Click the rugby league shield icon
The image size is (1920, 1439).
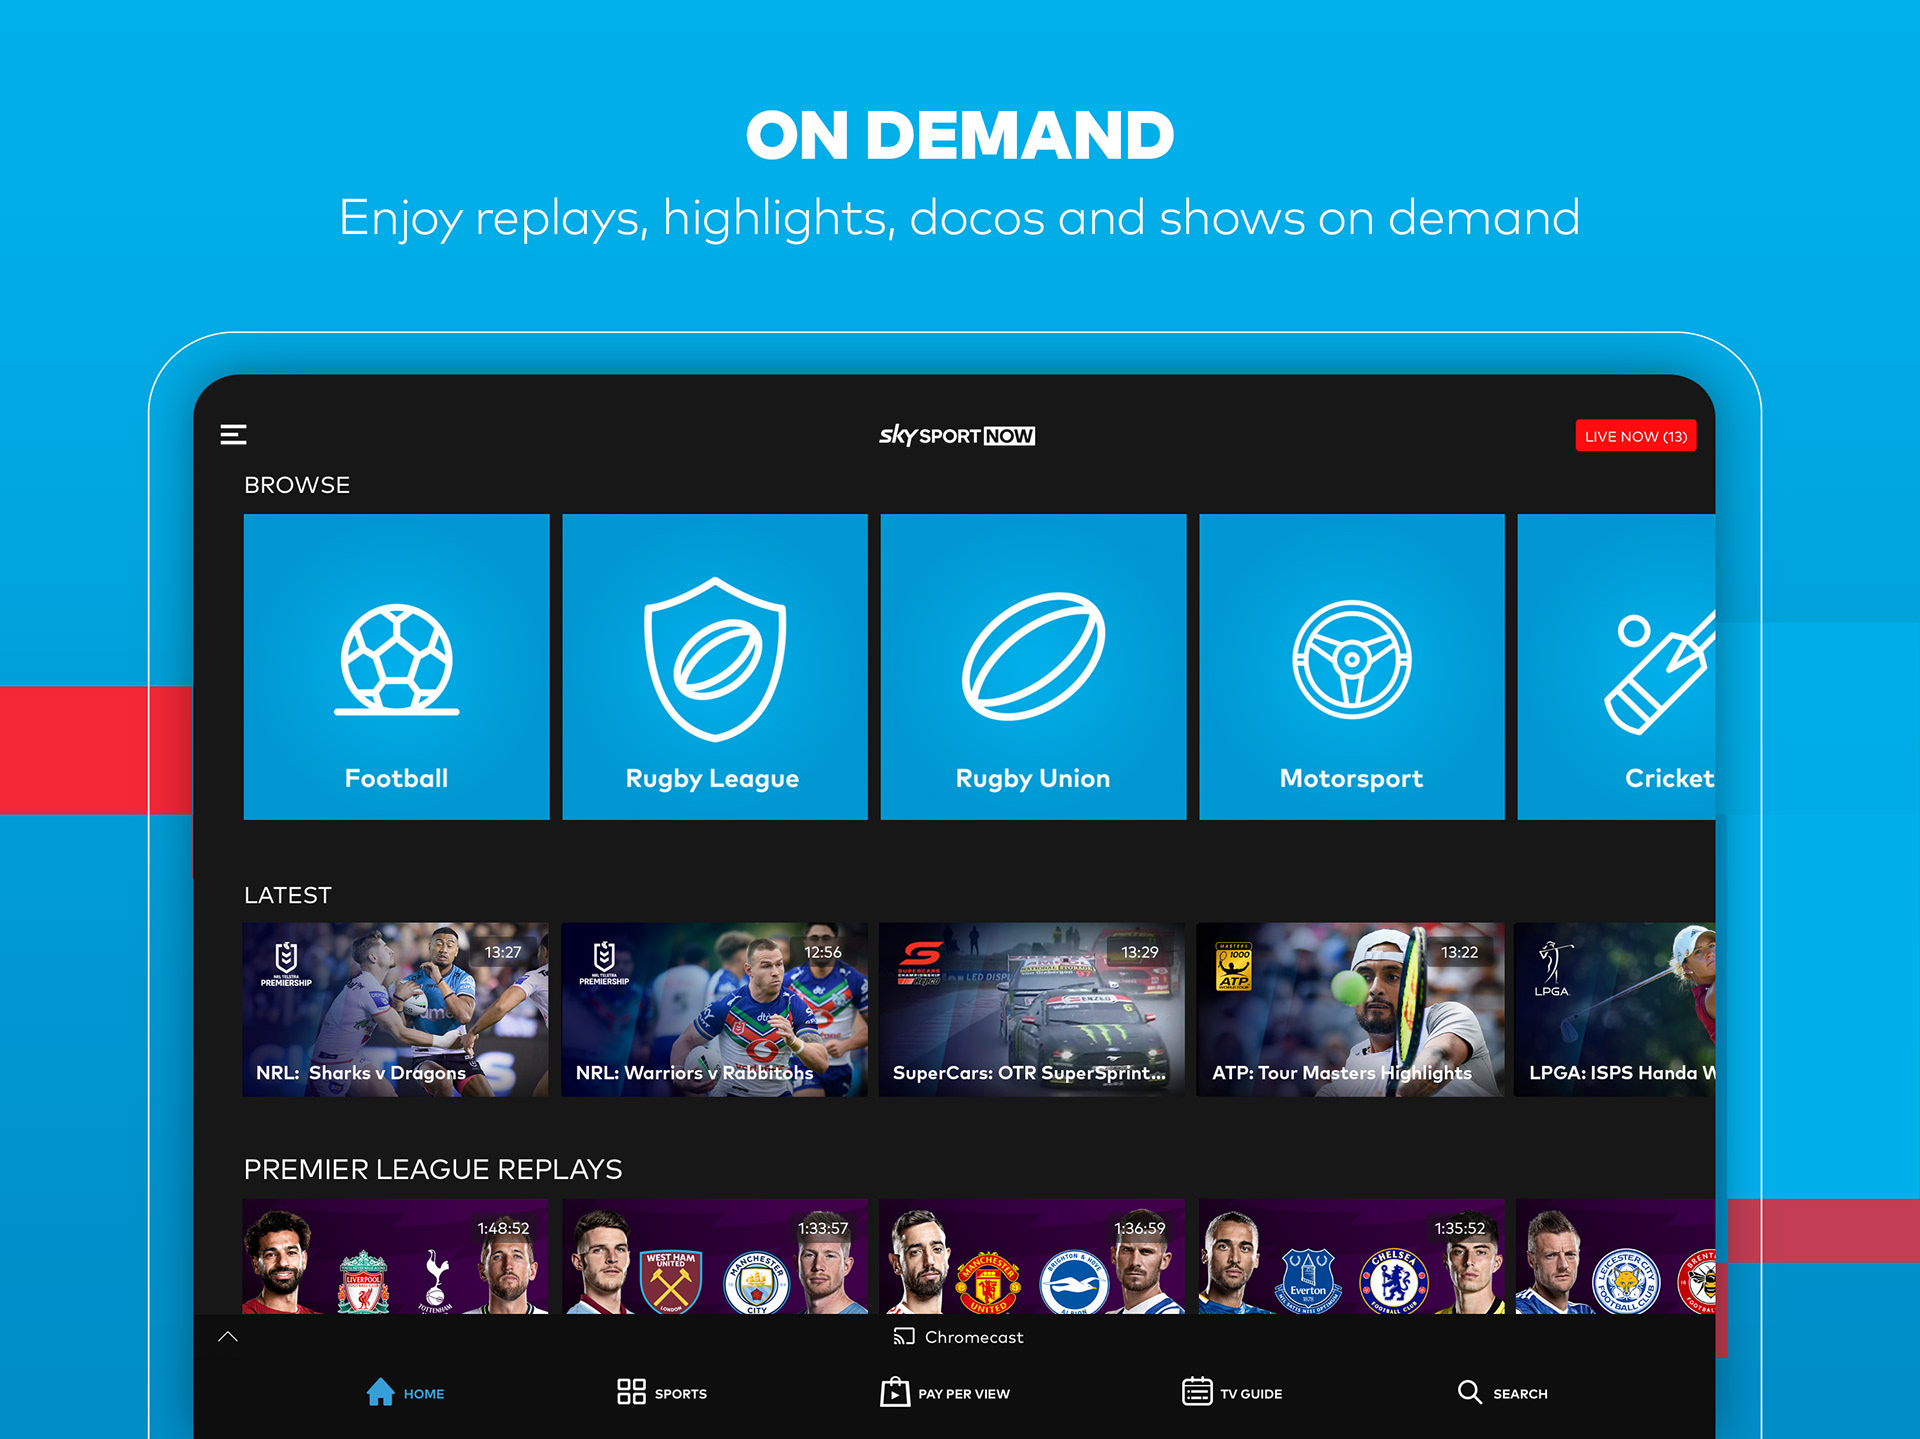(714, 659)
